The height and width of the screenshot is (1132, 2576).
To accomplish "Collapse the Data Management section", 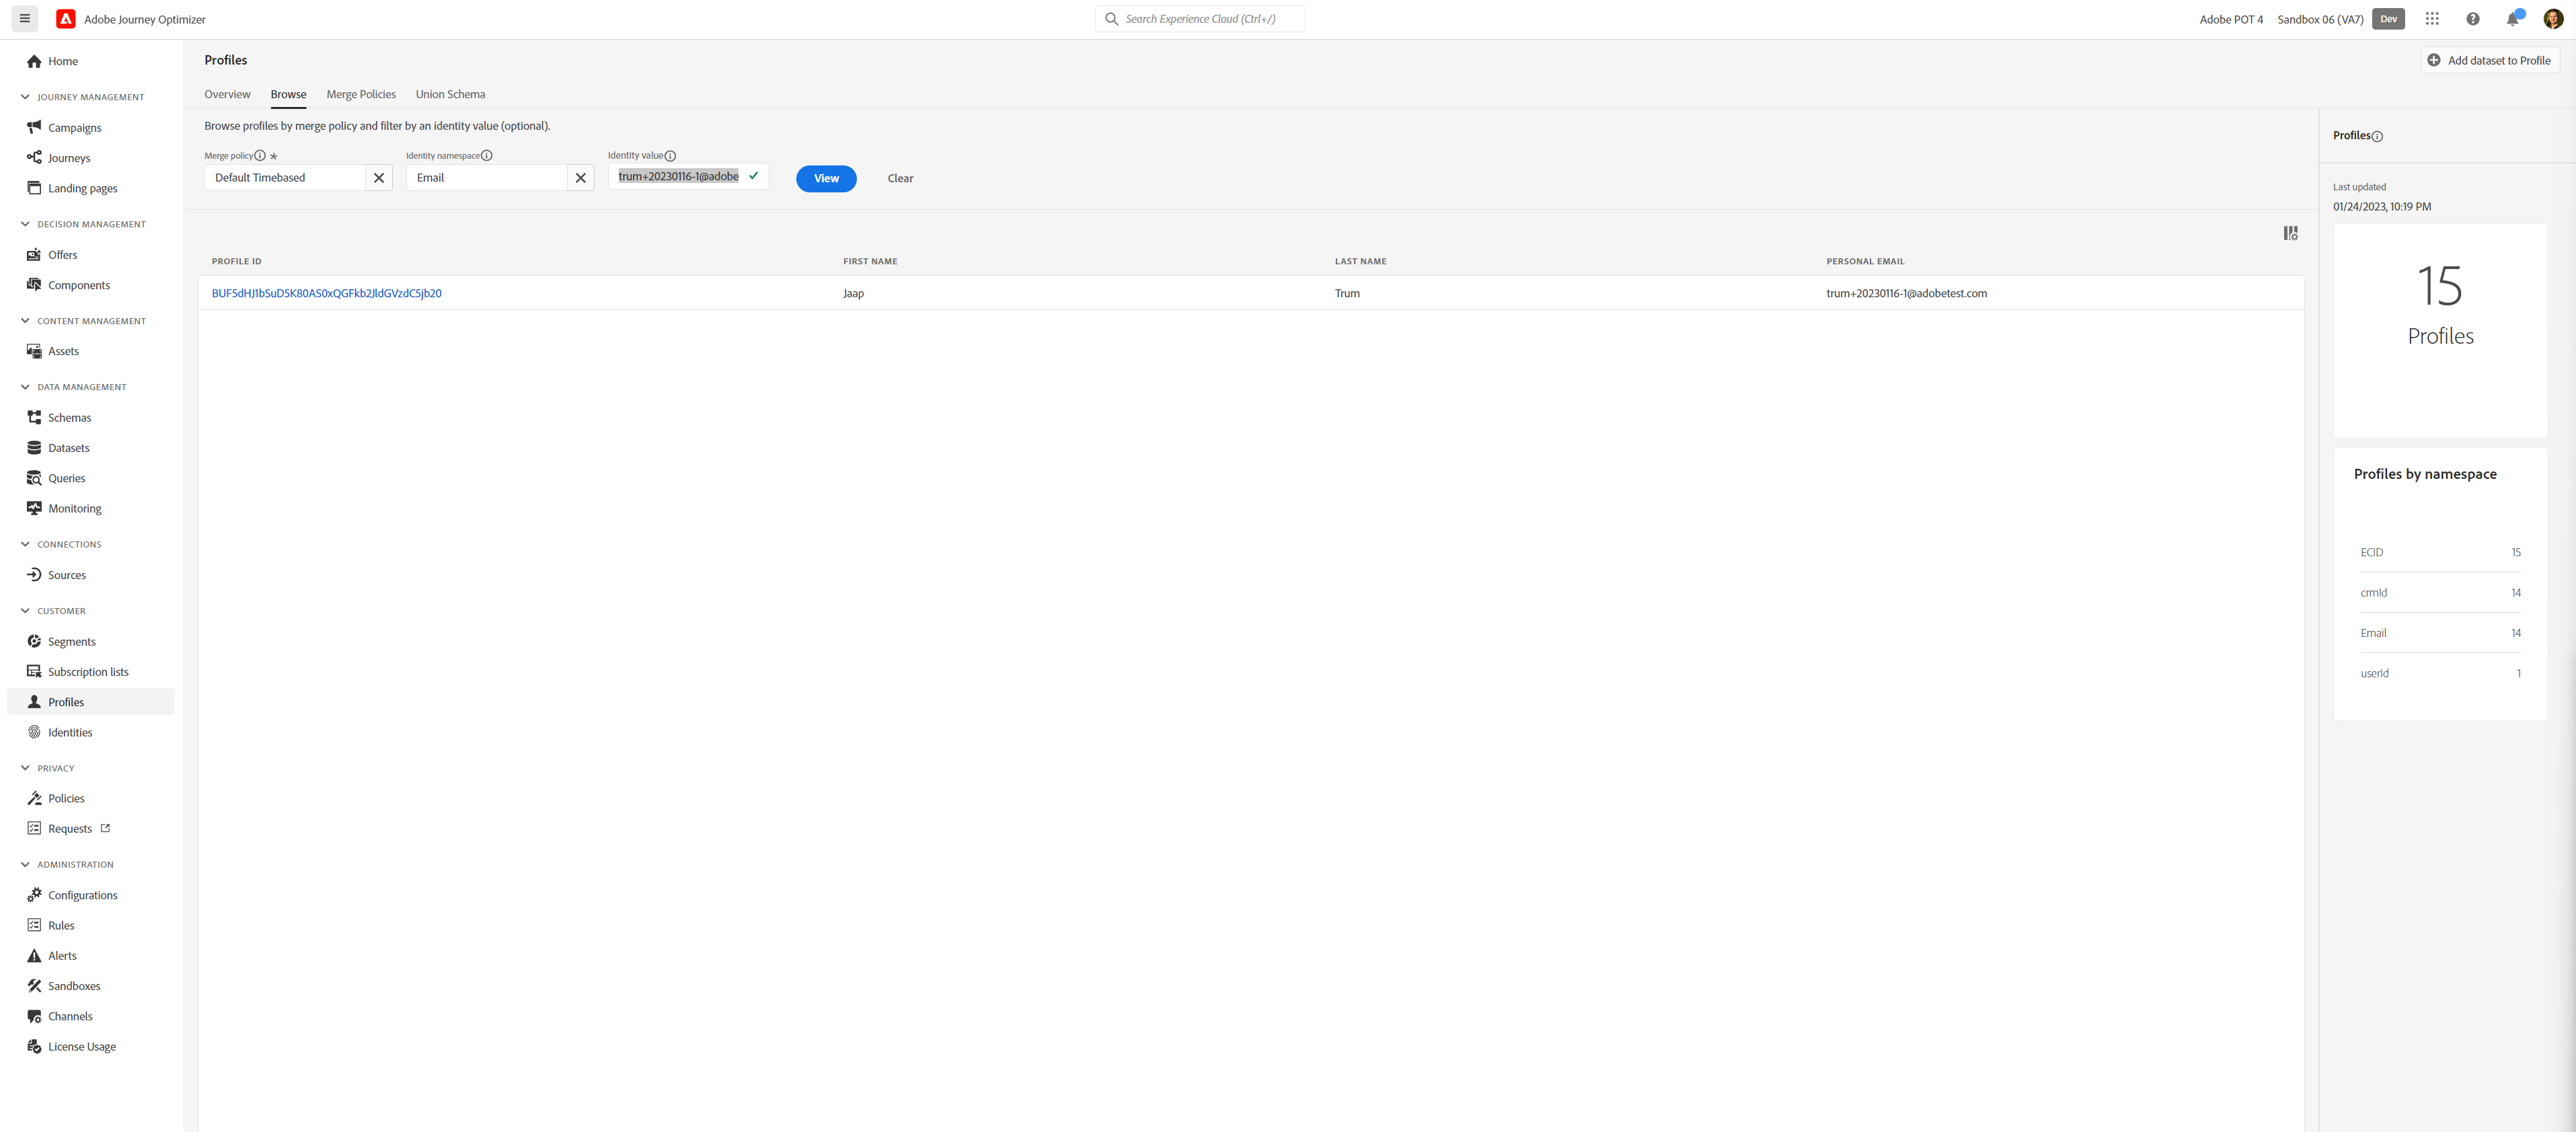I will [x=25, y=387].
